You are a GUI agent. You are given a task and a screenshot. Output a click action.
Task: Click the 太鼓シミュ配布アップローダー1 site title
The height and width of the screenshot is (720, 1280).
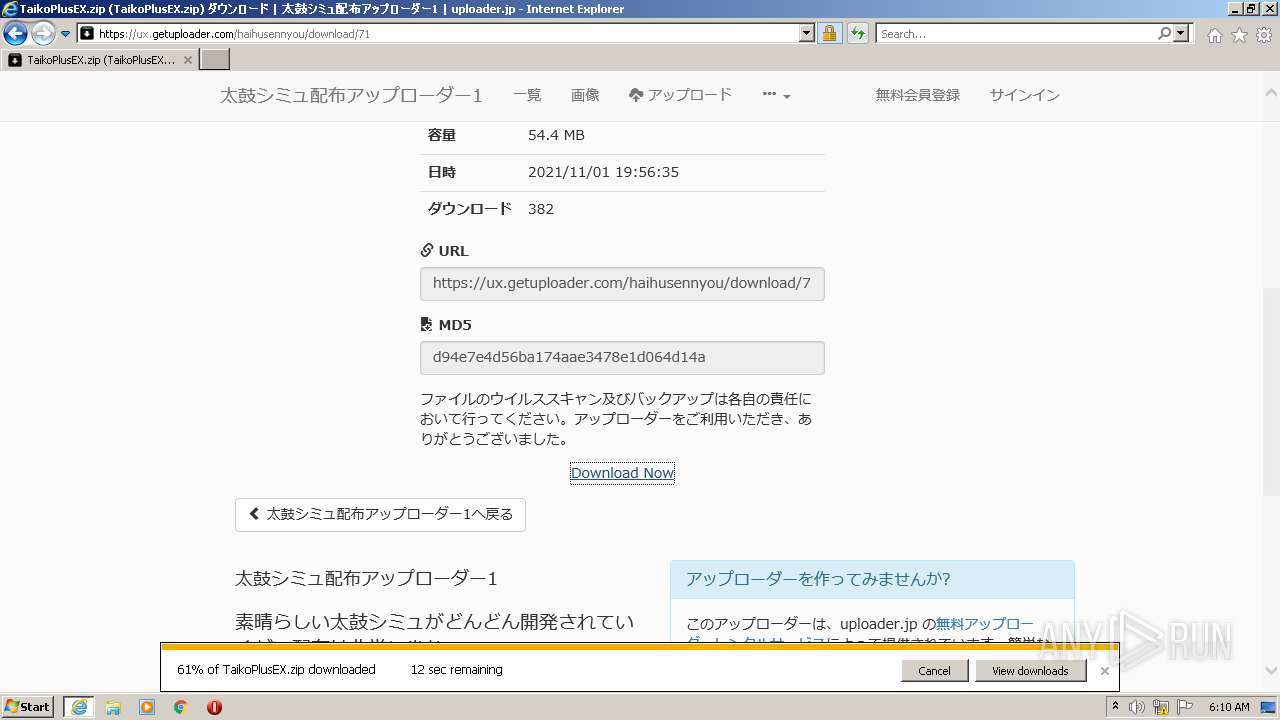click(351, 96)
